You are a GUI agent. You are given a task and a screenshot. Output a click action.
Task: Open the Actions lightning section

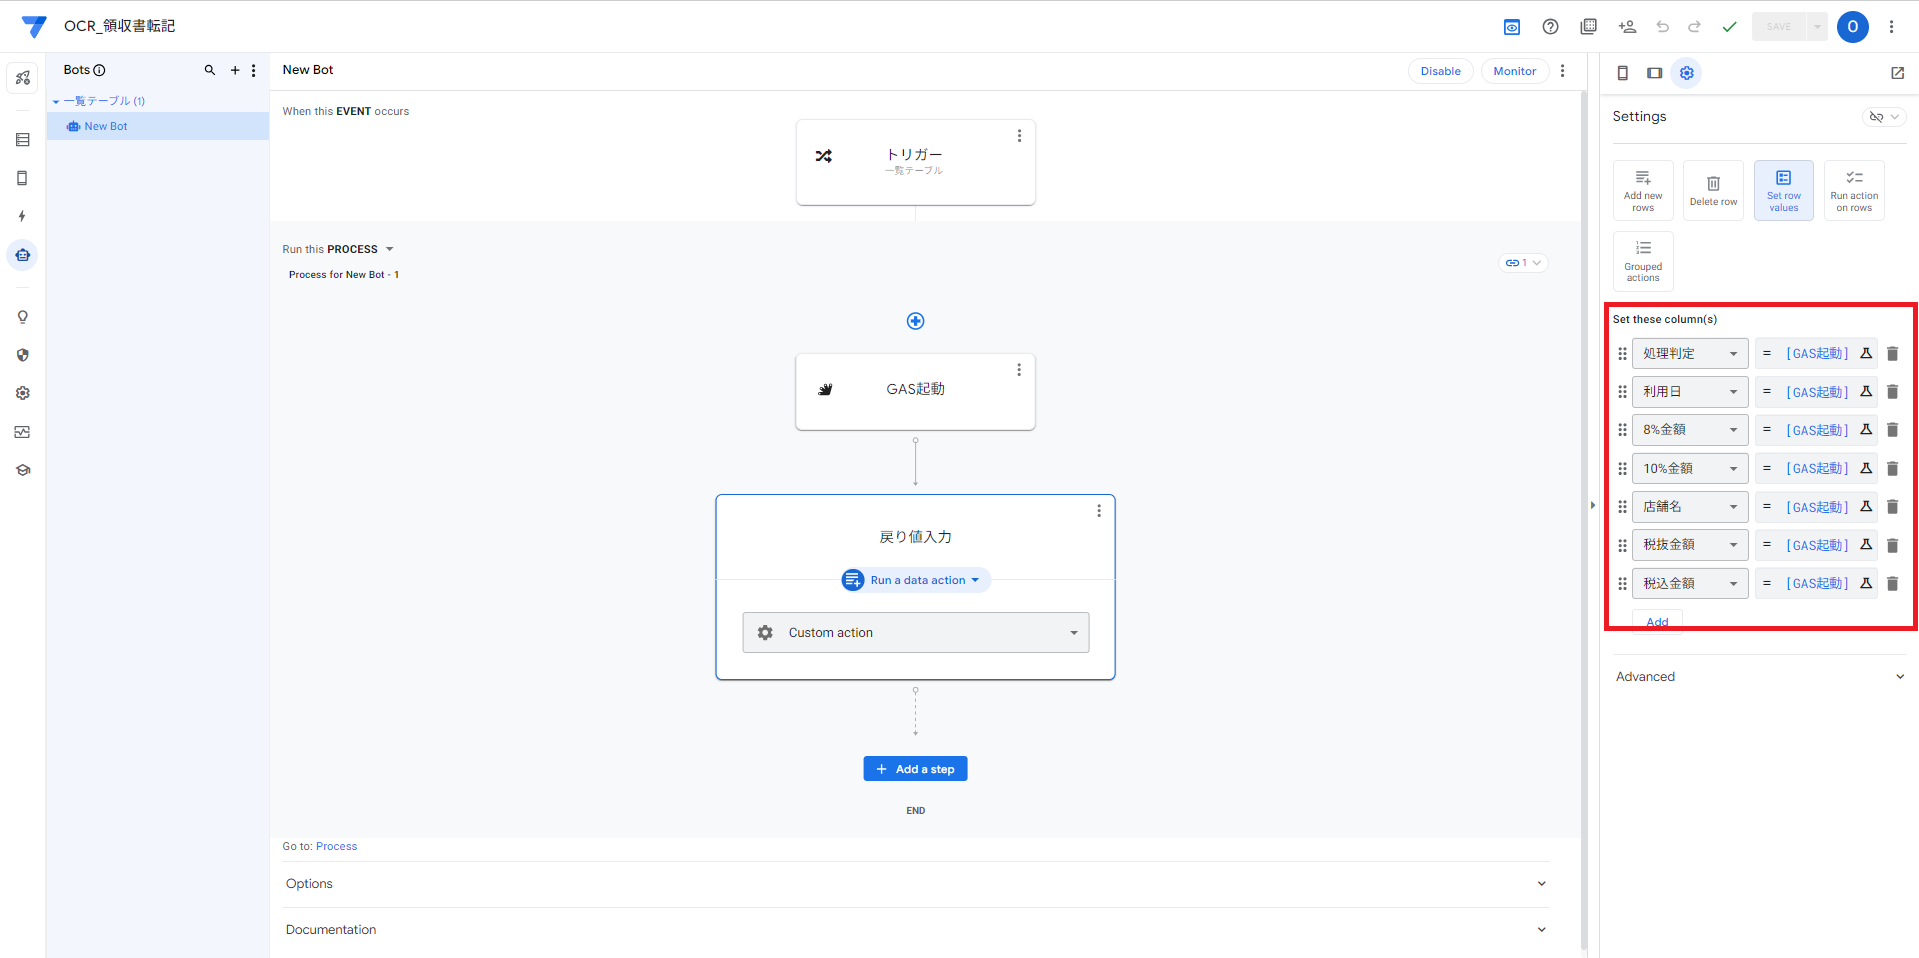[23, 216]
